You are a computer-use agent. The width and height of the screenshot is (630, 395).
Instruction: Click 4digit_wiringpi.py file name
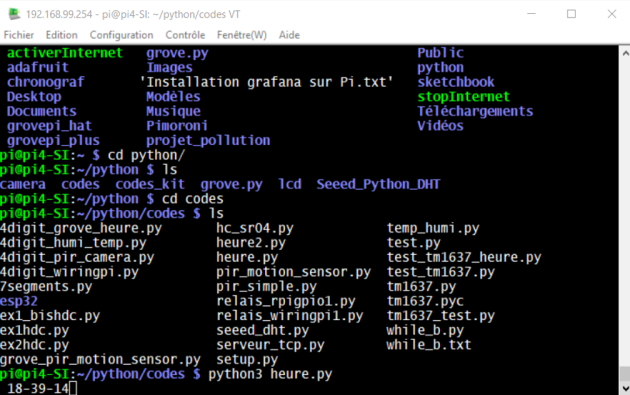tap(69, 272)
